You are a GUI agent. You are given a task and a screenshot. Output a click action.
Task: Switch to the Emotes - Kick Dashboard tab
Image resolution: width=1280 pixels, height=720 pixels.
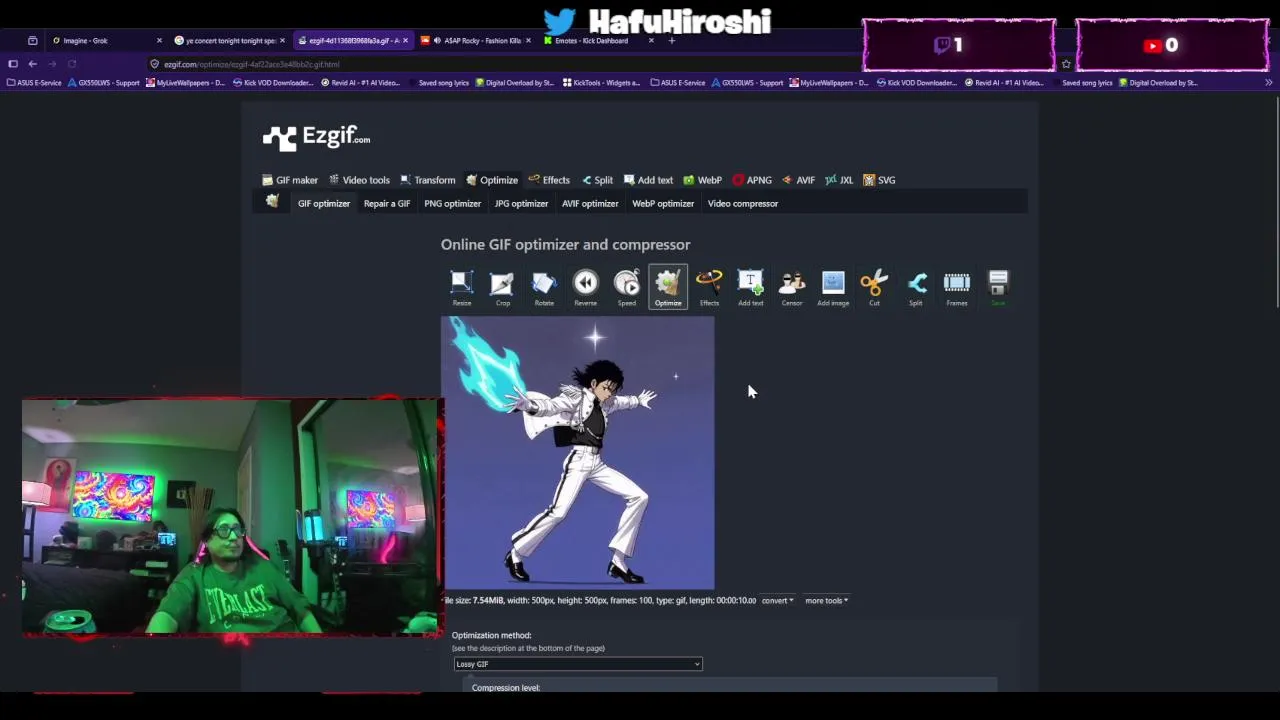pyautogui.click(x=598, y=40)
